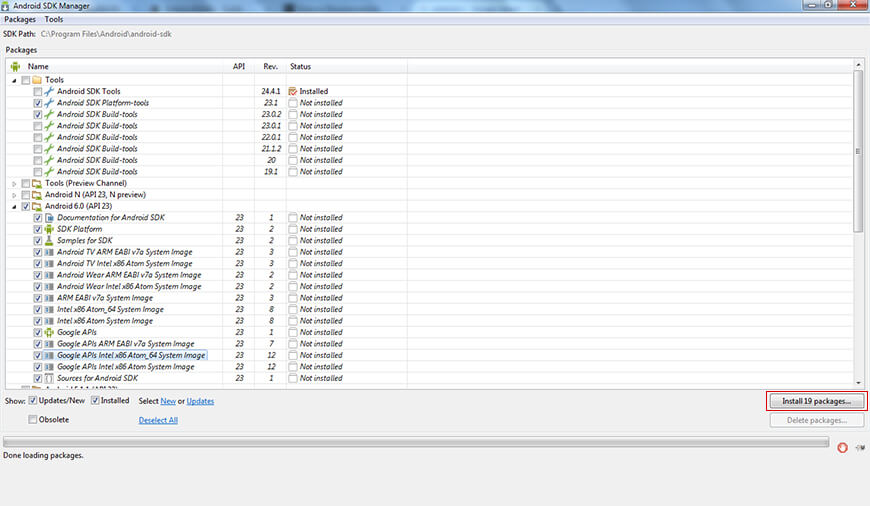The image size is (870, 506).
Task: Click the Google APIs puzzle-piece icon
Action: click(49, 332)
